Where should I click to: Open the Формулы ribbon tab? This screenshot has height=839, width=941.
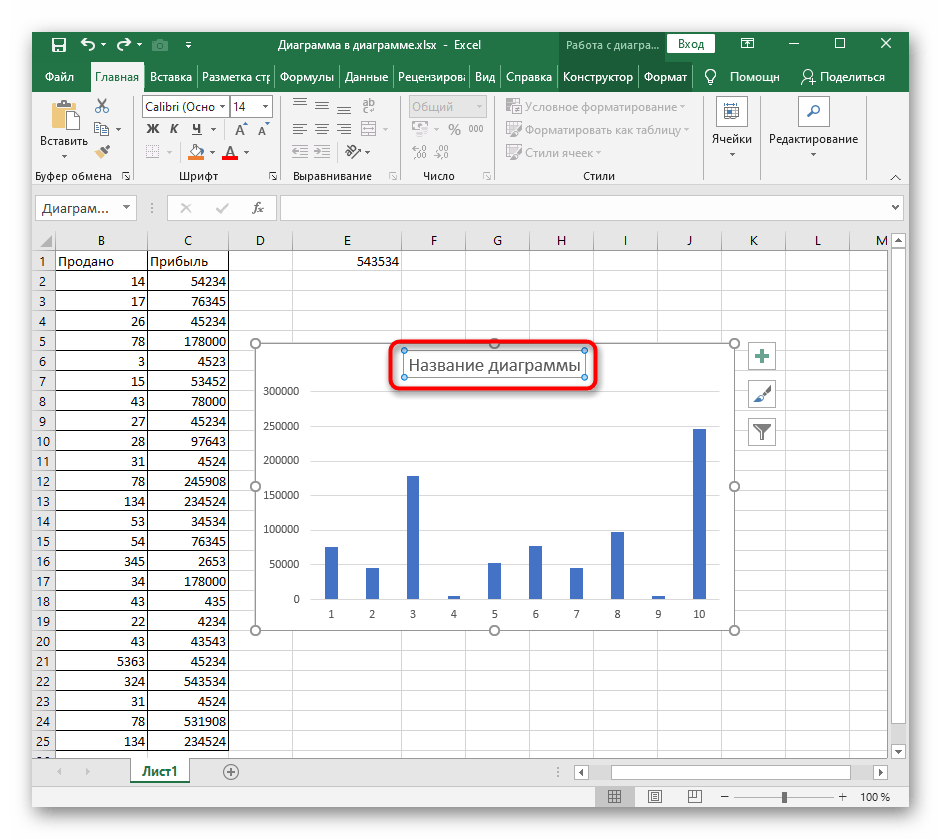point(306,77)
